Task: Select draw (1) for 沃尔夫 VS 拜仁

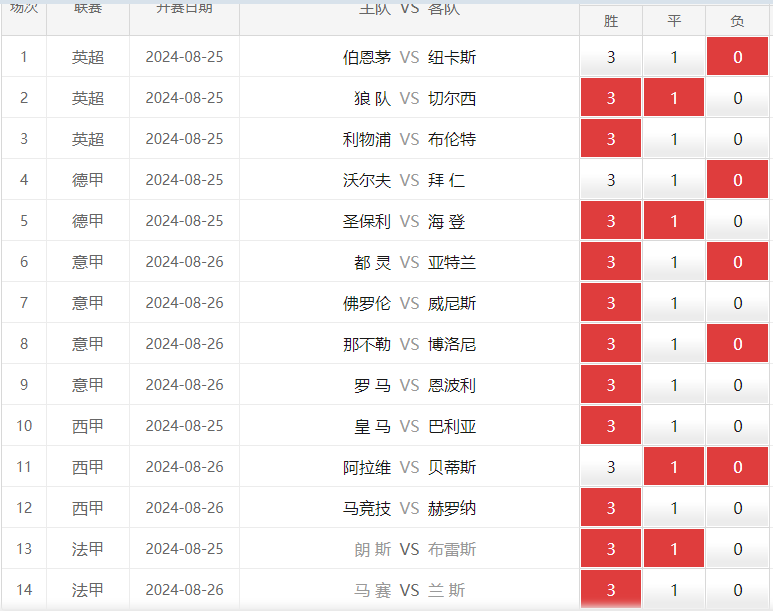Action: 674,180
